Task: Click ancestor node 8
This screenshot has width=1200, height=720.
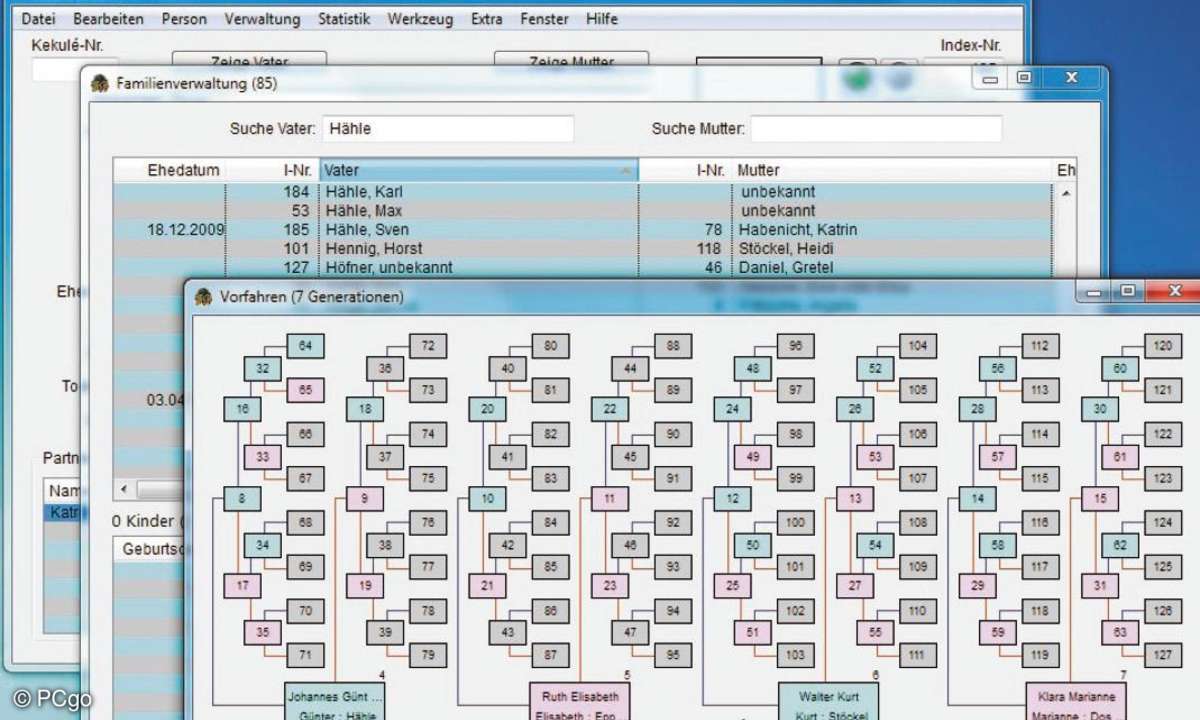Action: pos(242,498)
